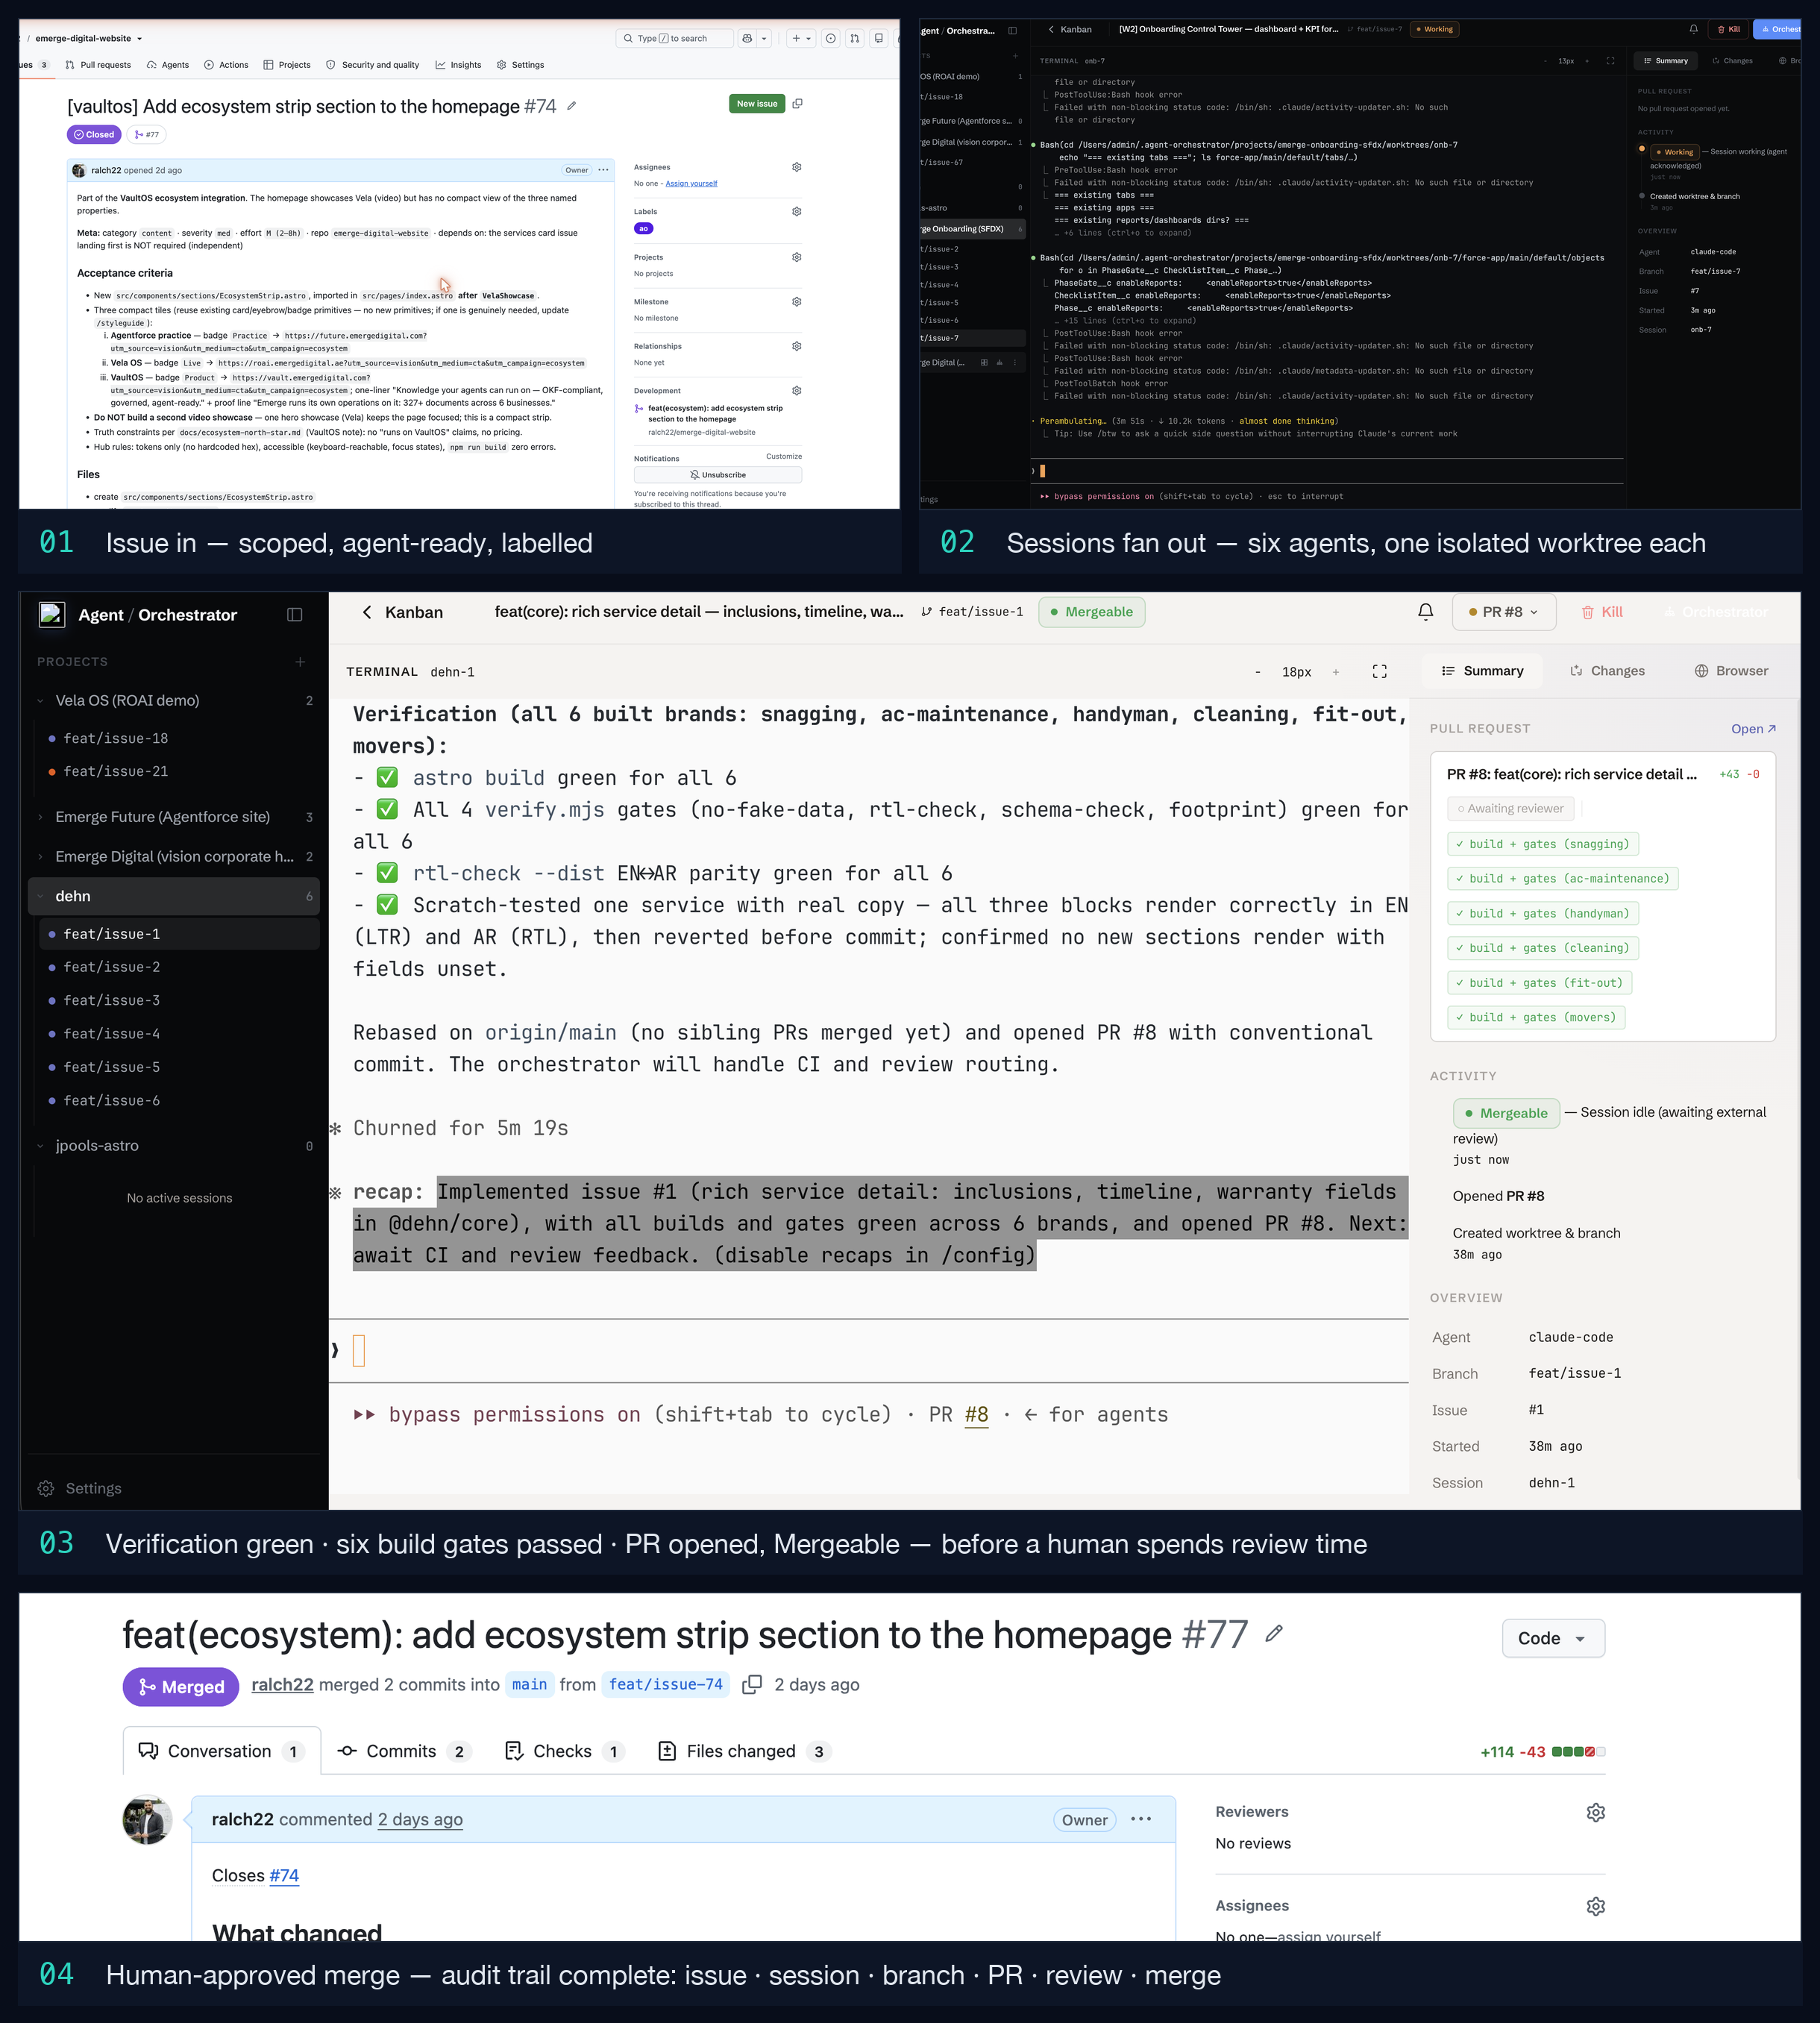This screenshot has width=1820, height=2023.
Task: Open the Files changed tab on PR #77
Action: pos(744,1751)
